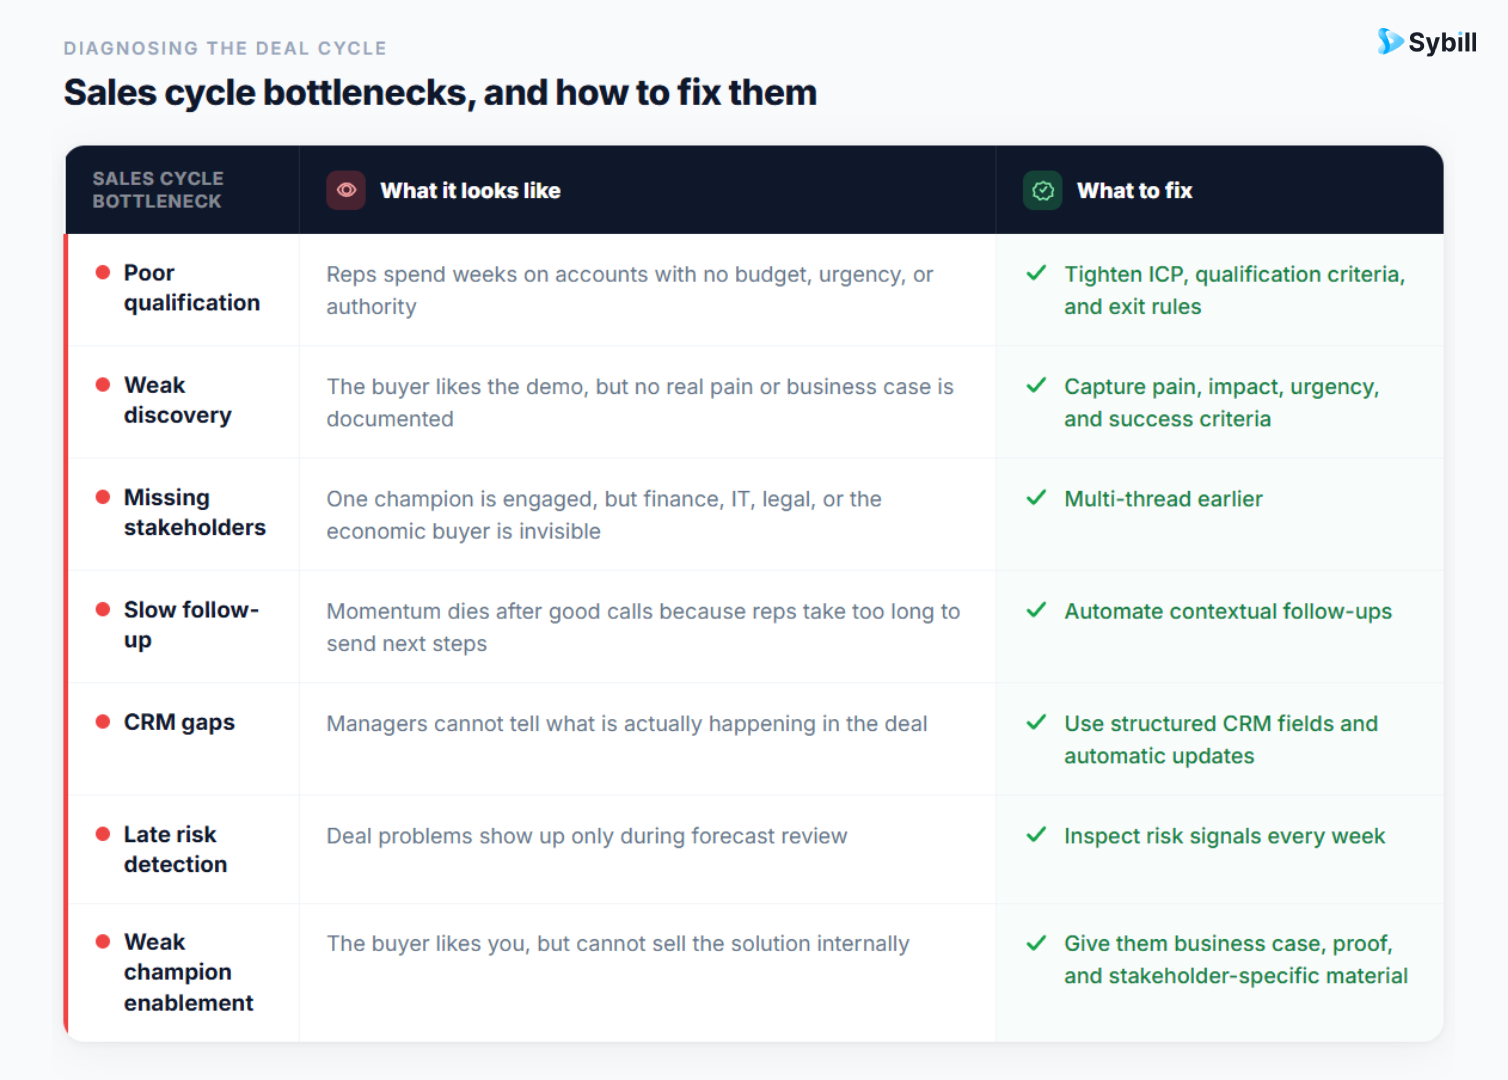Click the 'Sales cycle bottlenecks, and how to fix them' title

(x=440, y=93)
